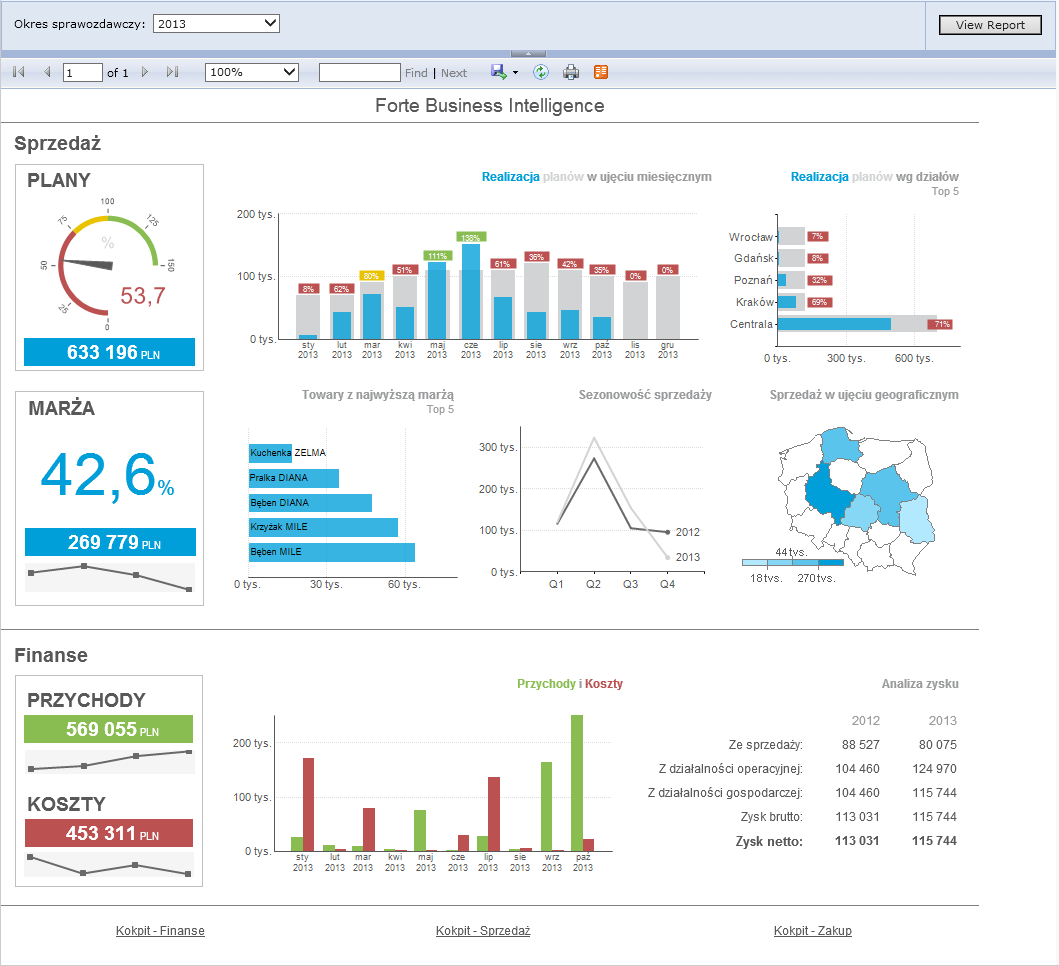Click the margin sparkline trend chart

(110, 578)
